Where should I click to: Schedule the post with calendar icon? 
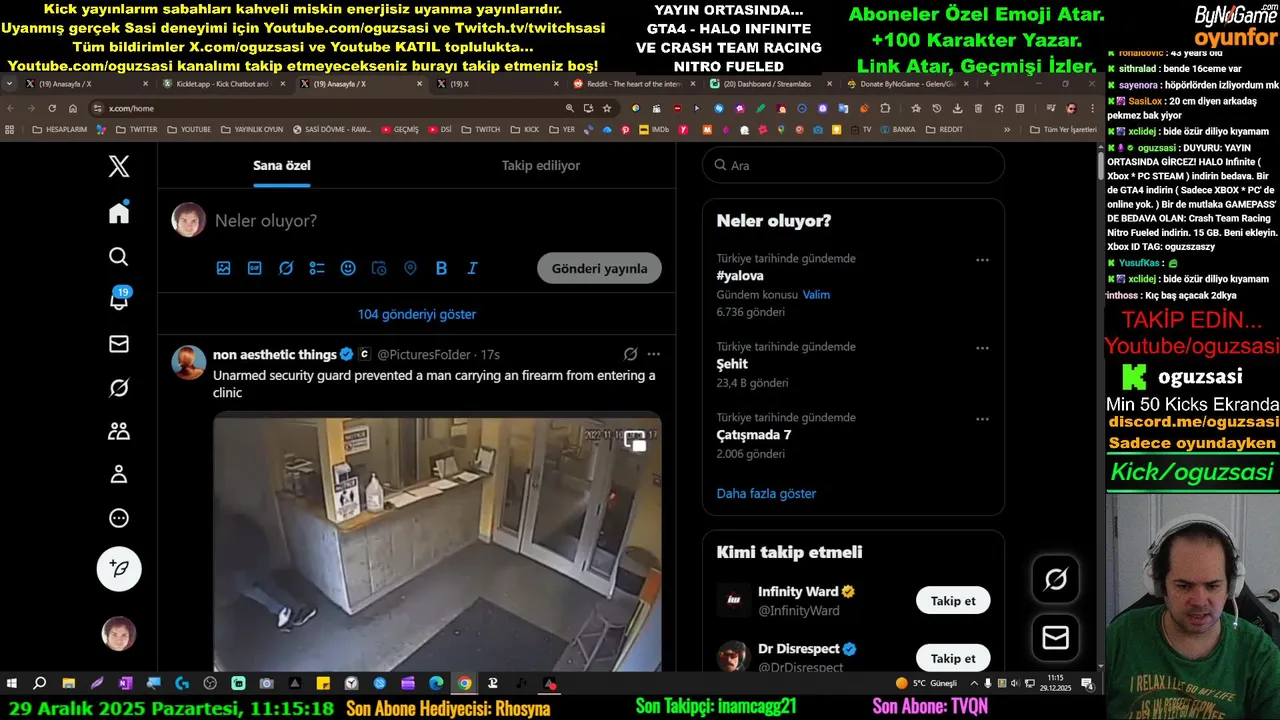point(379,268)
